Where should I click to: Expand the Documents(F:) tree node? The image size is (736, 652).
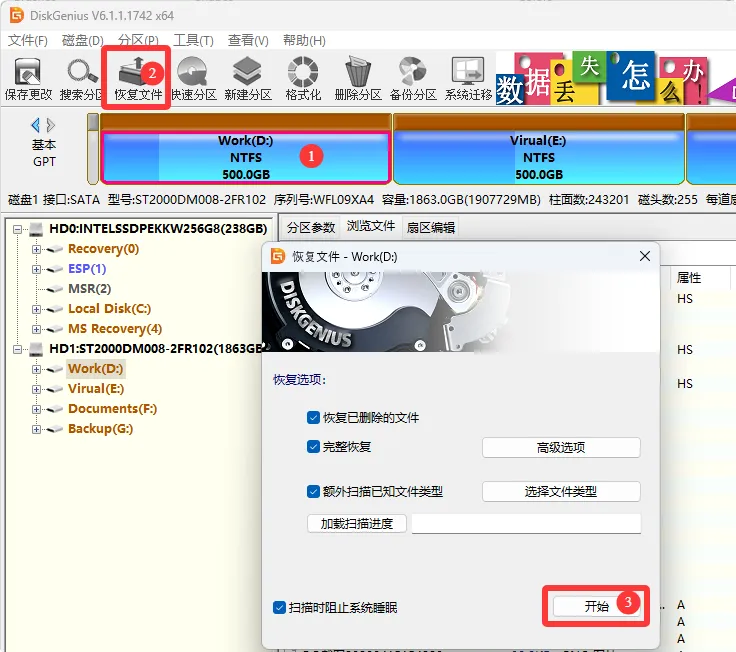pyautogui.click(x=36, y=409)
